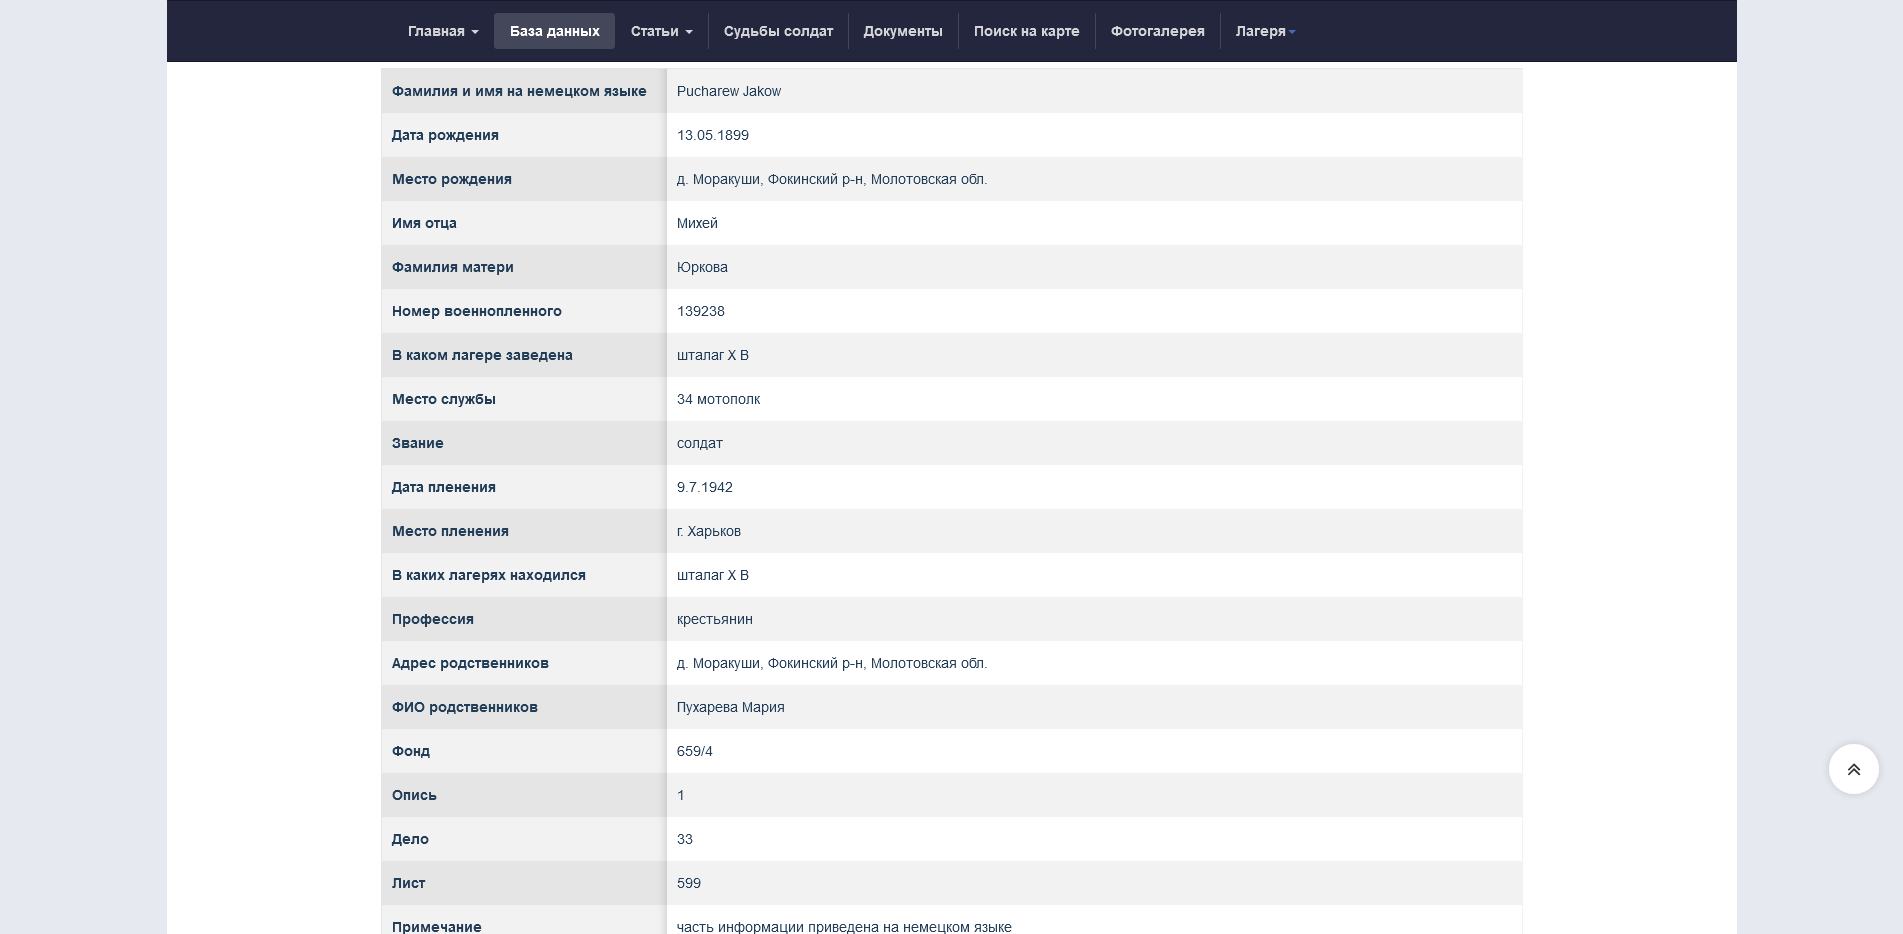Click the relative name Пухарева Мария
Image resolution: width=1903 pixels, height=934 pixels.
(730, 707)
